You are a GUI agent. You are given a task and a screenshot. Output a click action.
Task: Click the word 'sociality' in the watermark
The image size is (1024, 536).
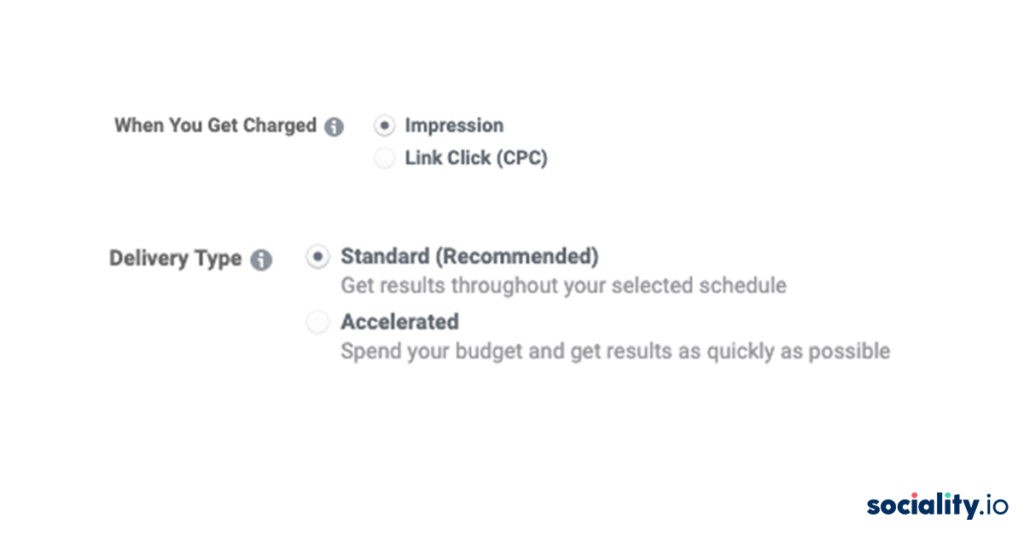[923, 506]
